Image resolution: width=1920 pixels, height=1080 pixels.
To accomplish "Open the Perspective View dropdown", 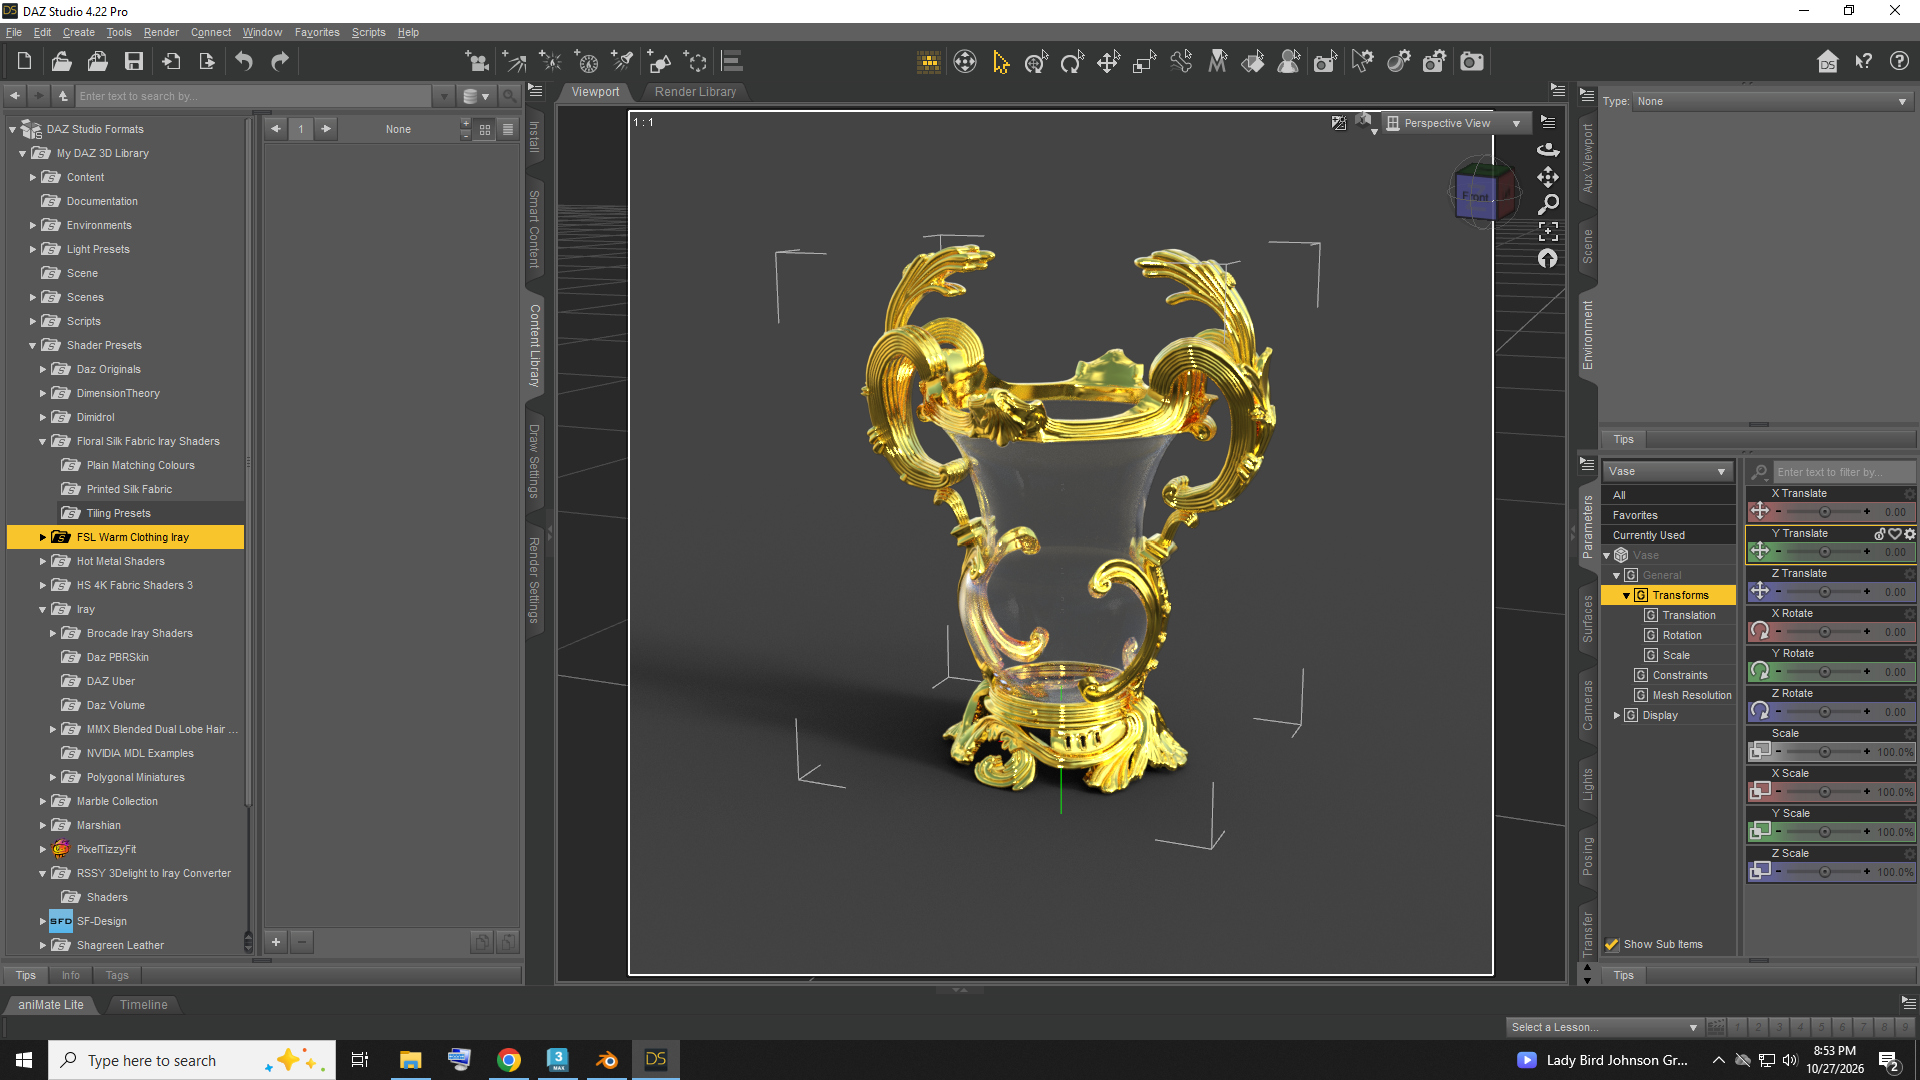I will pyautogui.click(x=1456, y=123).
